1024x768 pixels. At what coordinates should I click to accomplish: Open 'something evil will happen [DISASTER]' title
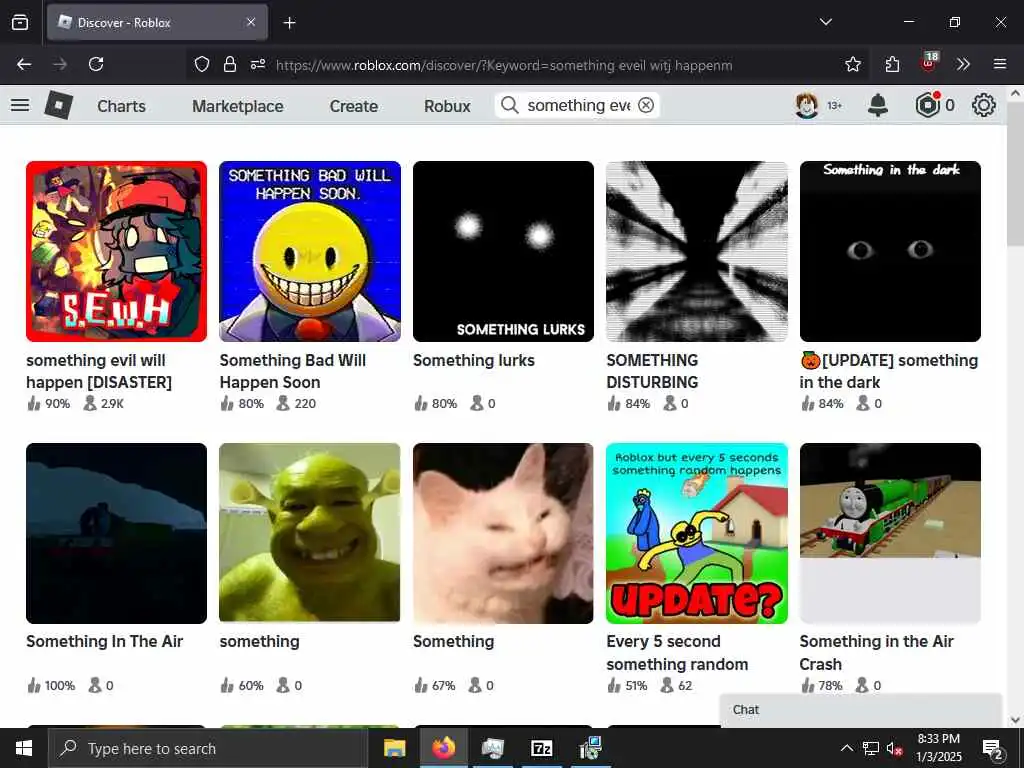tap(99, 371)
